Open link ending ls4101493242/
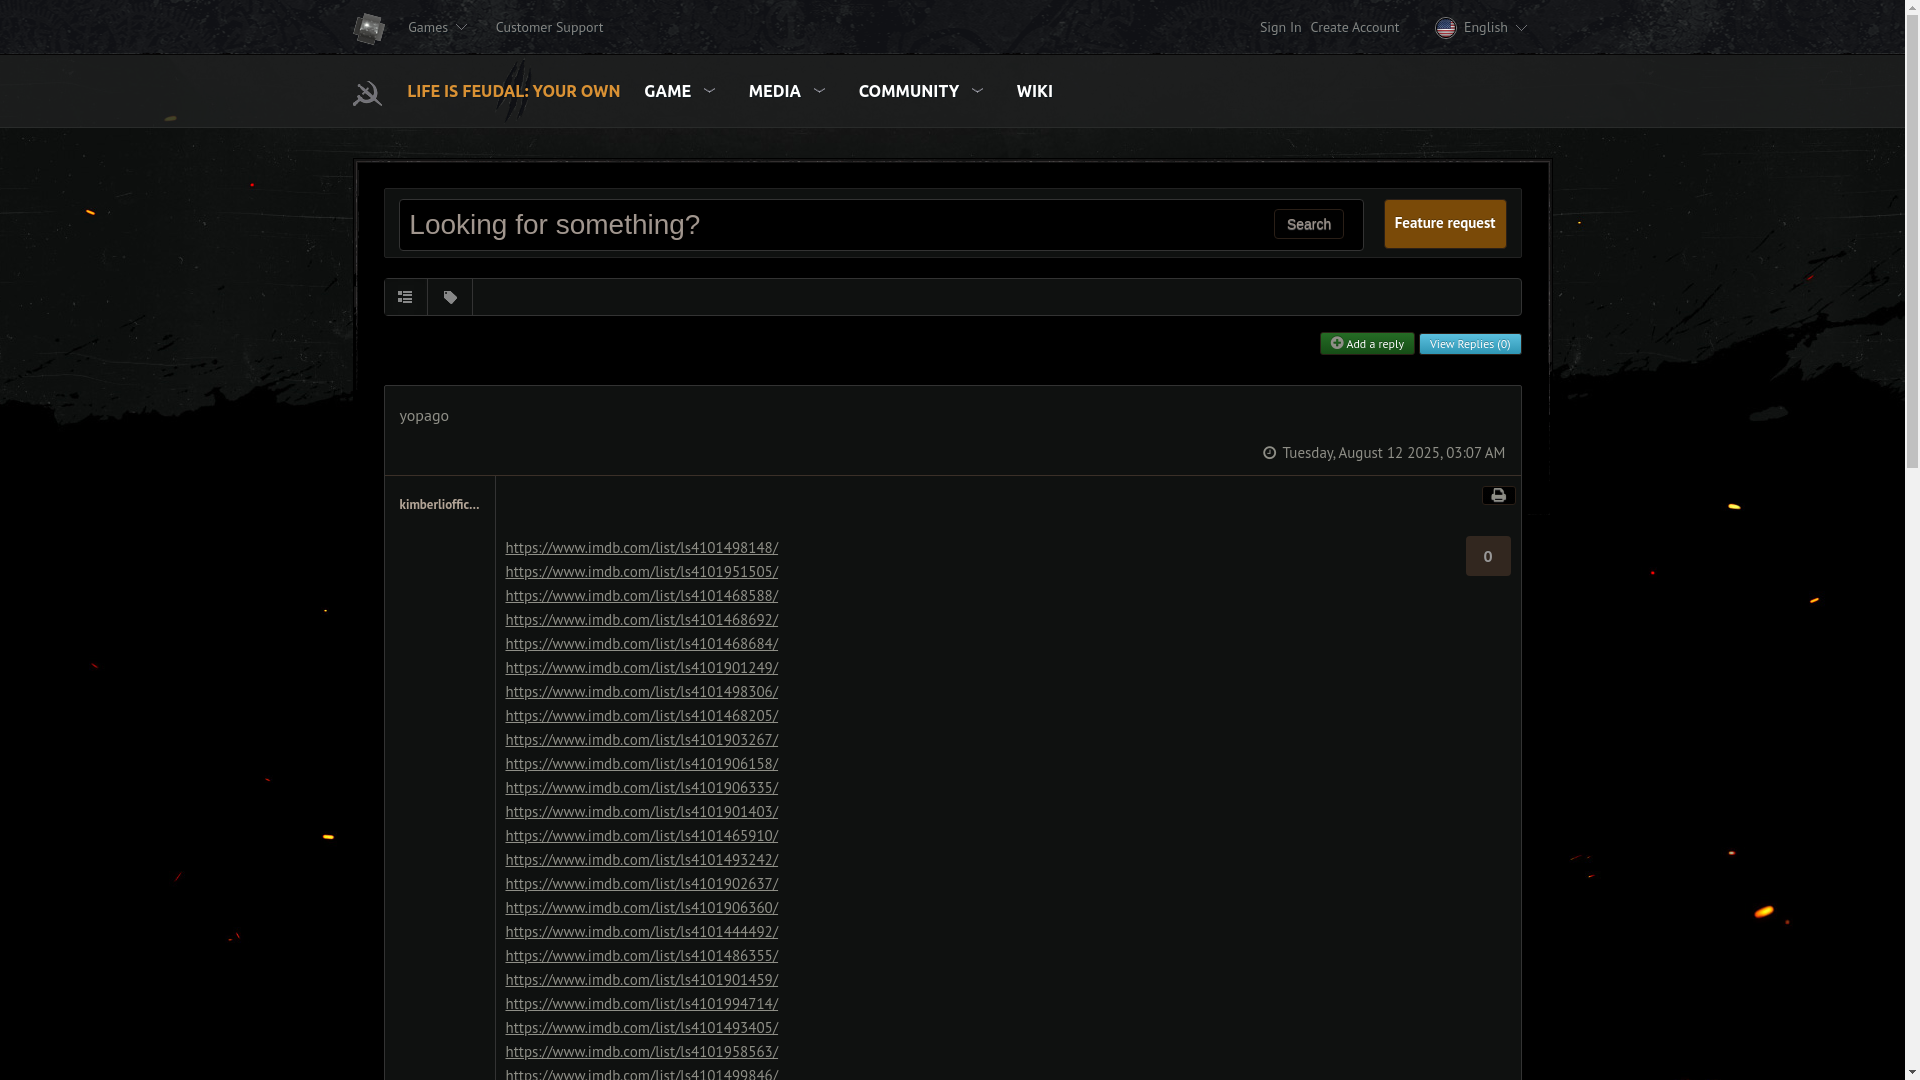Viewport: 1920px width, 1080px height. point(641,860)
